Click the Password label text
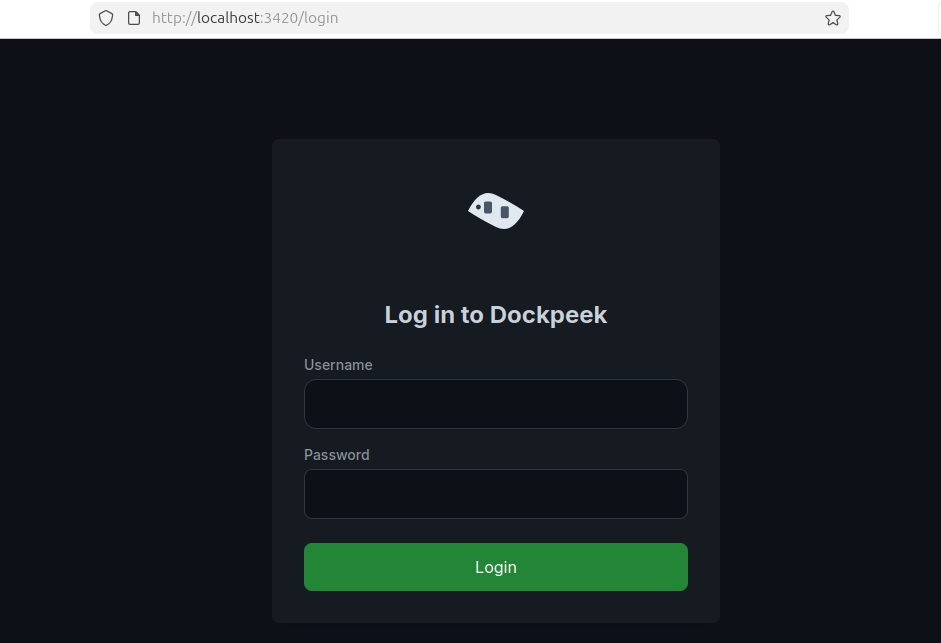The height and width of the screenshot is (643, 941). tap(336, 455)
